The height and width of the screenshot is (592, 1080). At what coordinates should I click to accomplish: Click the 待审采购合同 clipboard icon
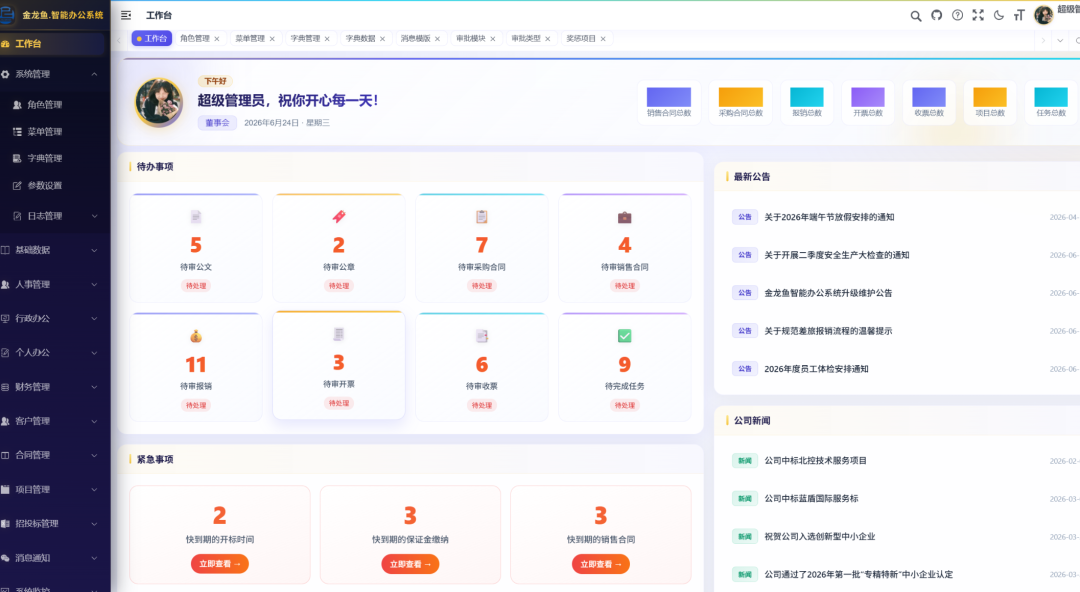point(481,217)
